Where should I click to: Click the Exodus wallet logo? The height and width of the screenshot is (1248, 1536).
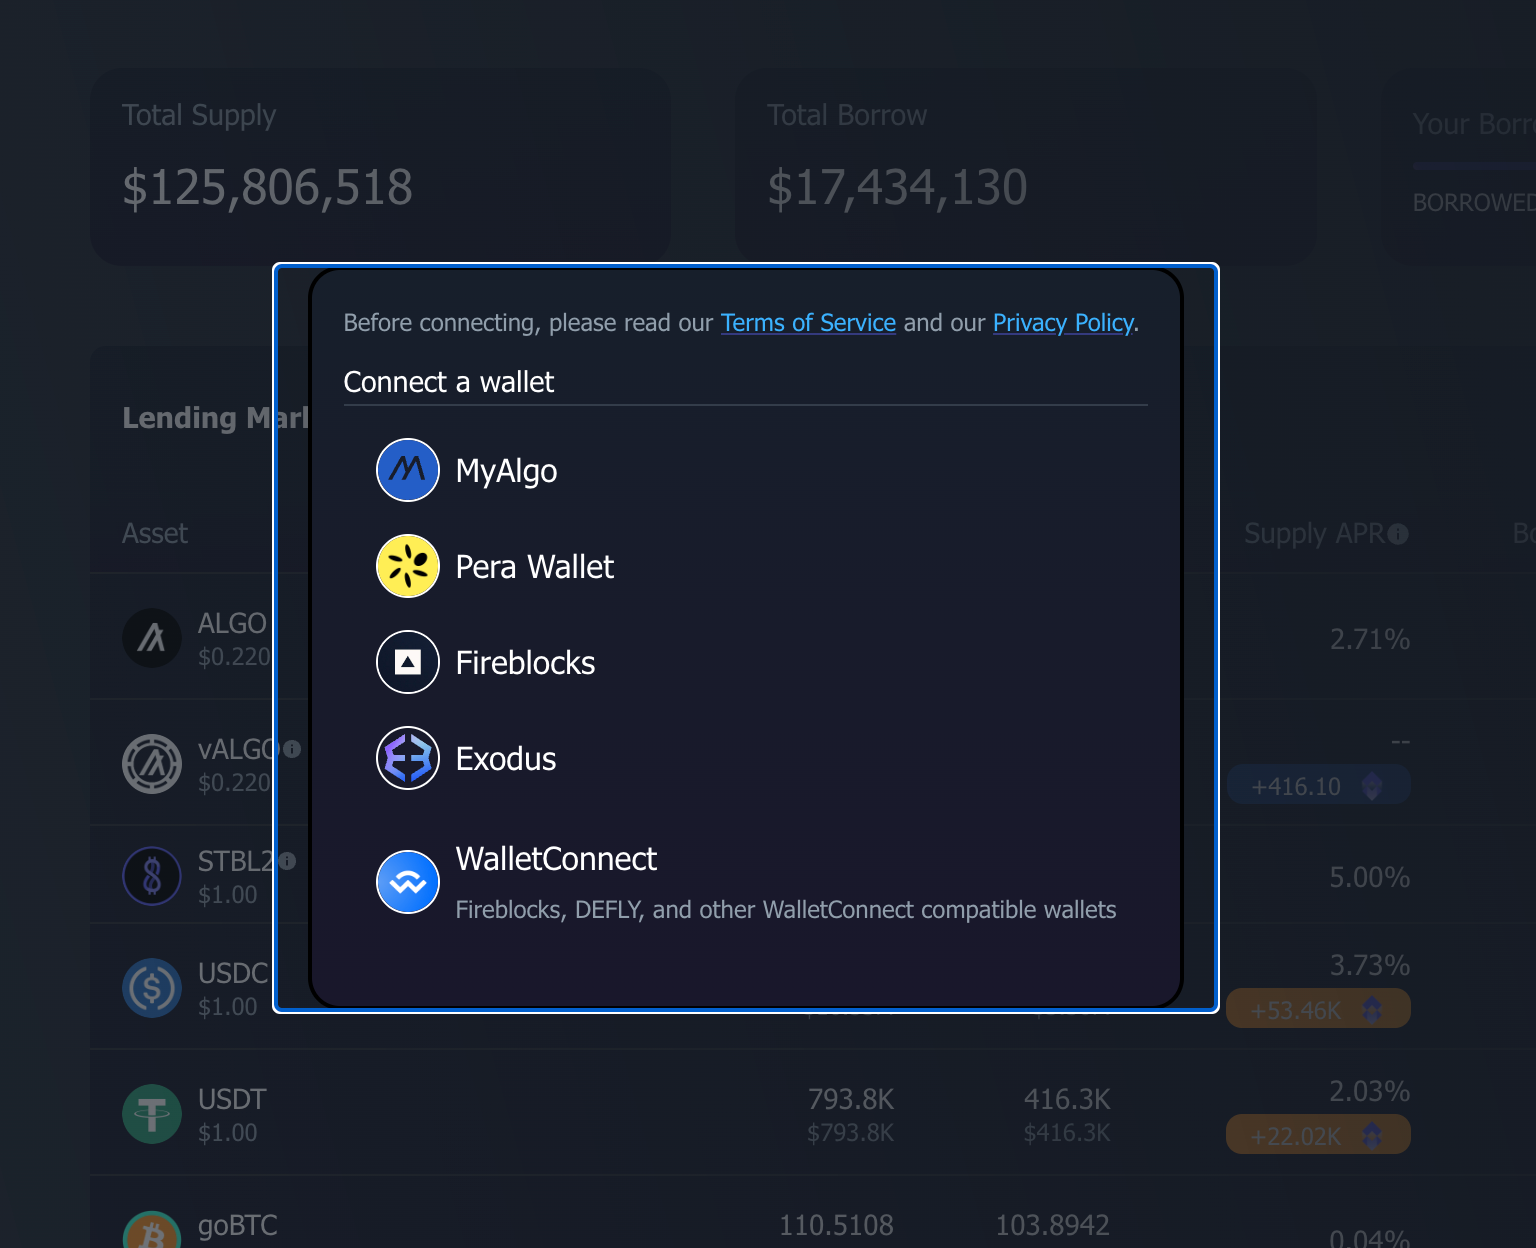(x=407, y=758)
